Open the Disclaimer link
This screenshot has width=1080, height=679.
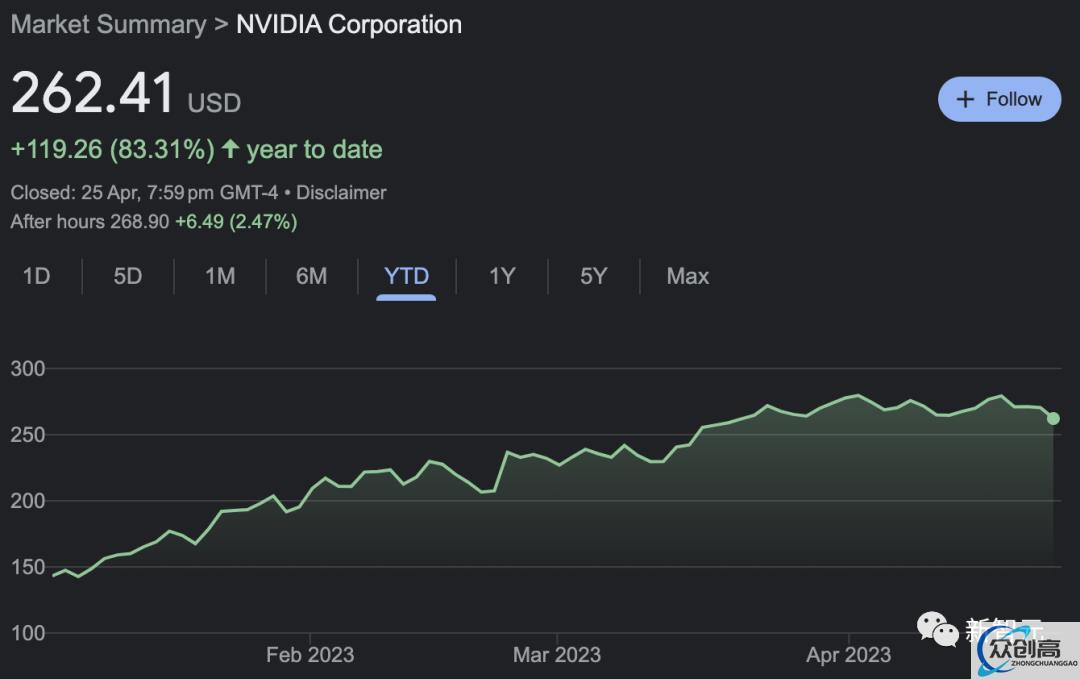[x=341, y=192]
